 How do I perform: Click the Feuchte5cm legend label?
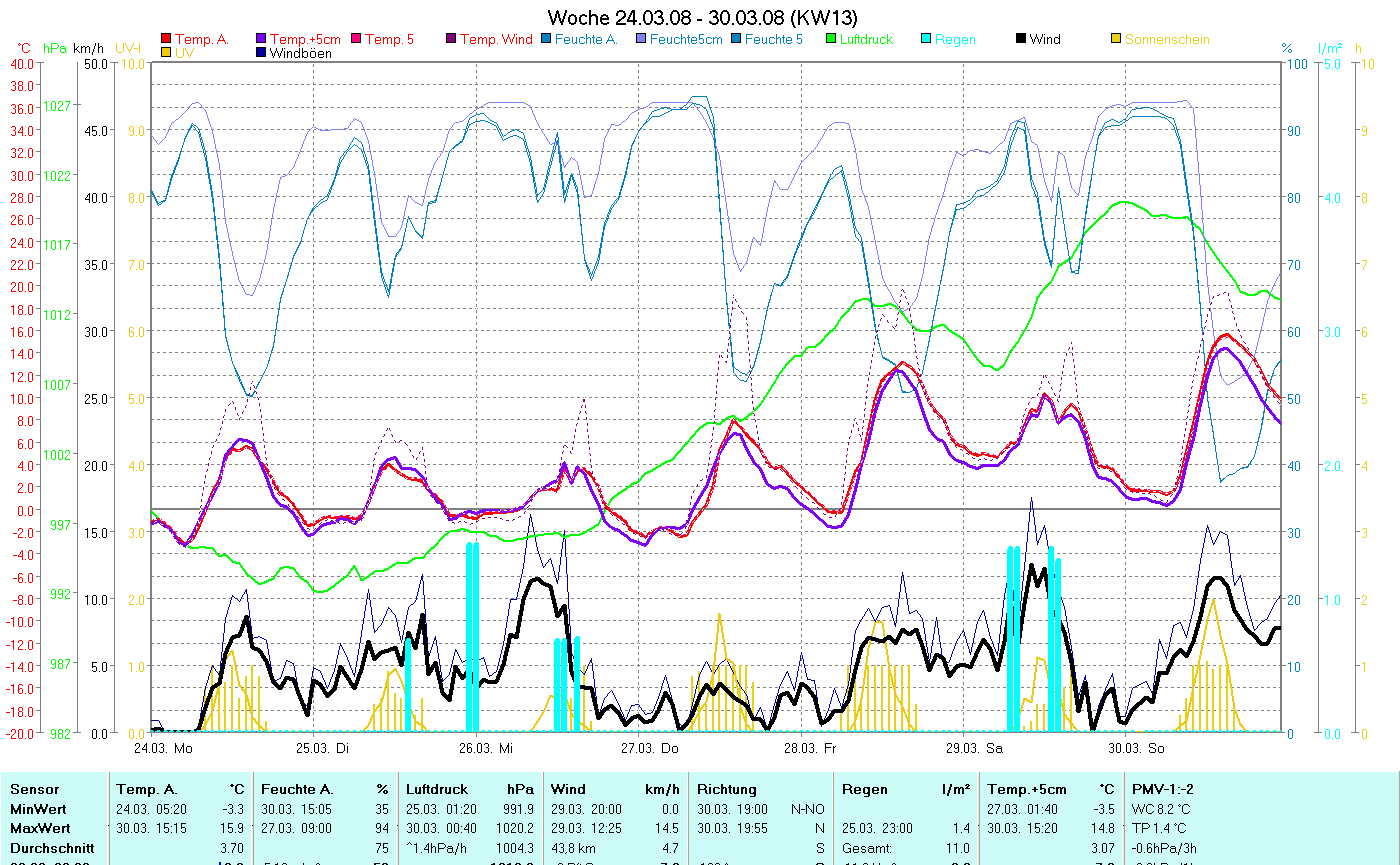tap(685, 39)
